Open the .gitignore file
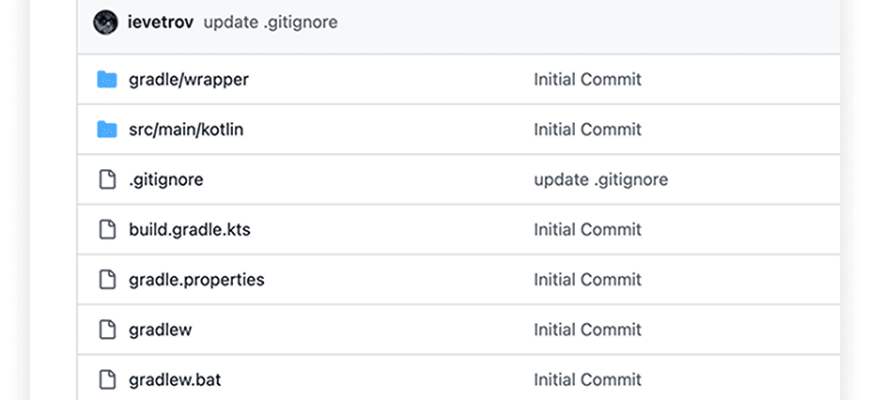 pyautogui.click(x=166, y=180)
